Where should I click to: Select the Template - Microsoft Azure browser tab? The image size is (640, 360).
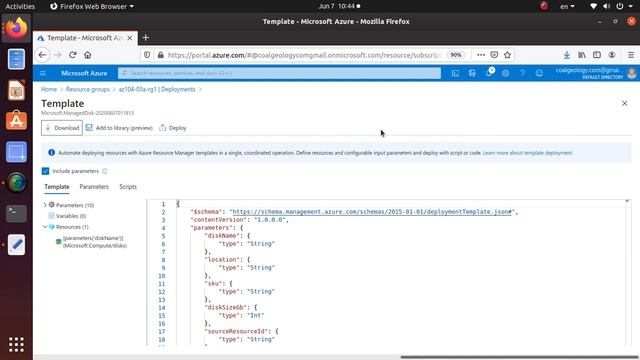(x=84, y=38)
